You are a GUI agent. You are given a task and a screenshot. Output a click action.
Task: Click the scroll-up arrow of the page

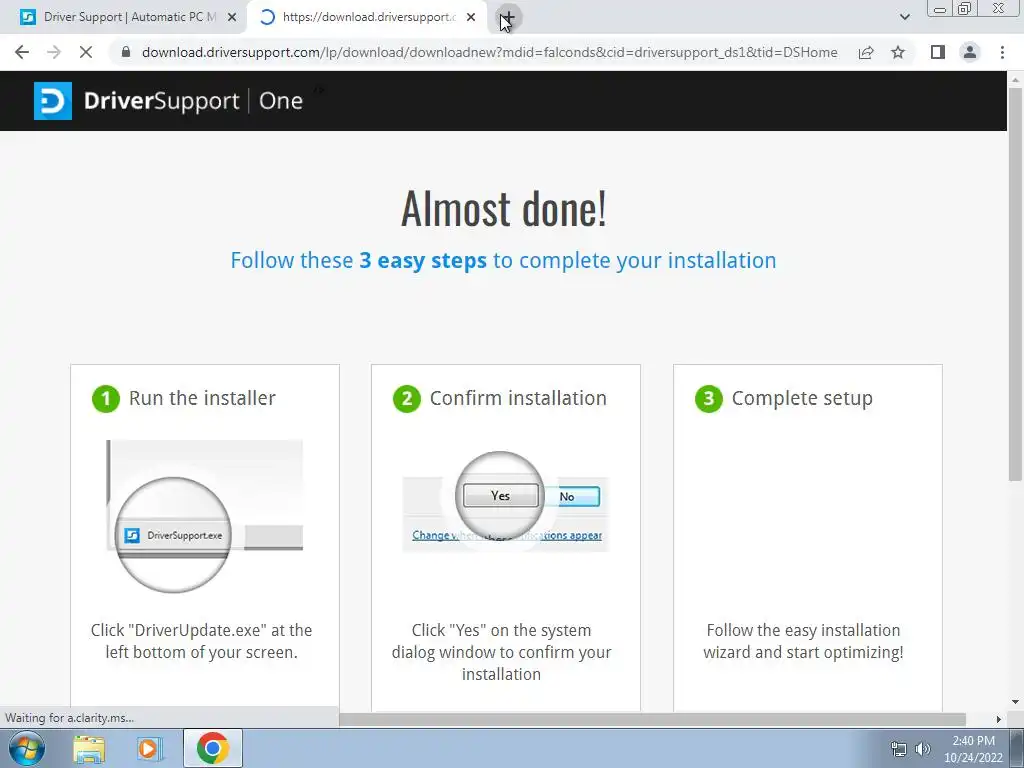(1015, 79)
